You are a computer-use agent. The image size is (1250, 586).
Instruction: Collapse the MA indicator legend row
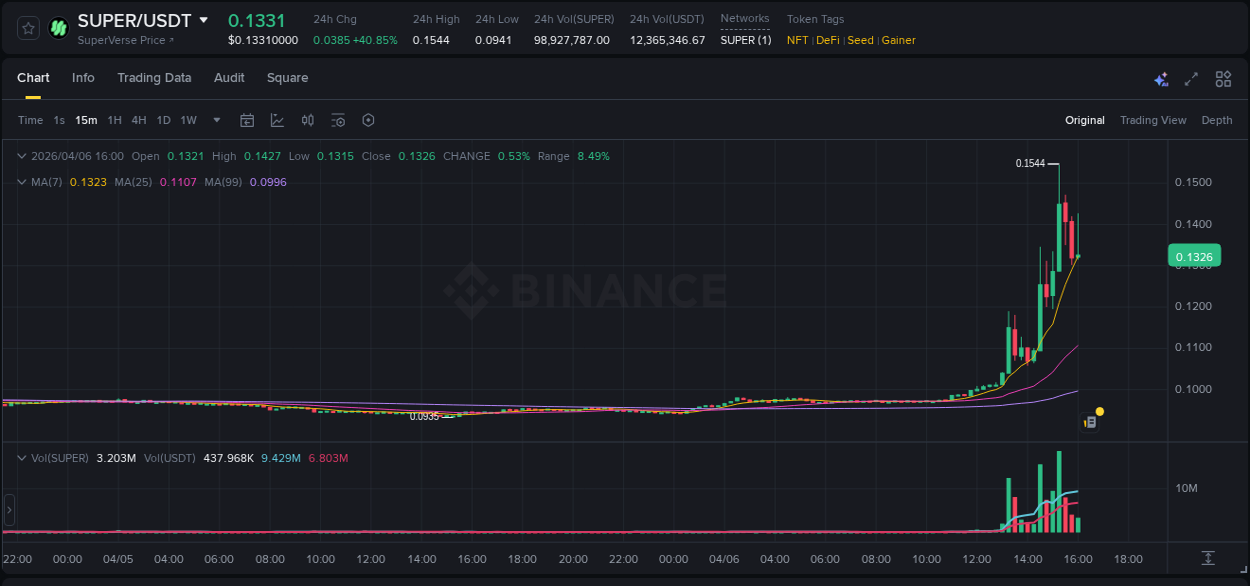click(22, 182)
